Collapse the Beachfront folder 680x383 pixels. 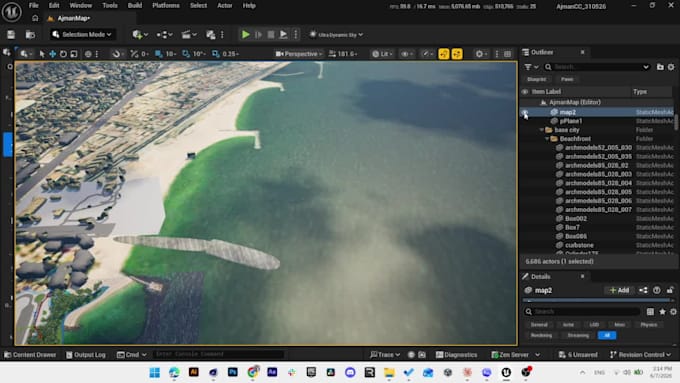[547, 139]
